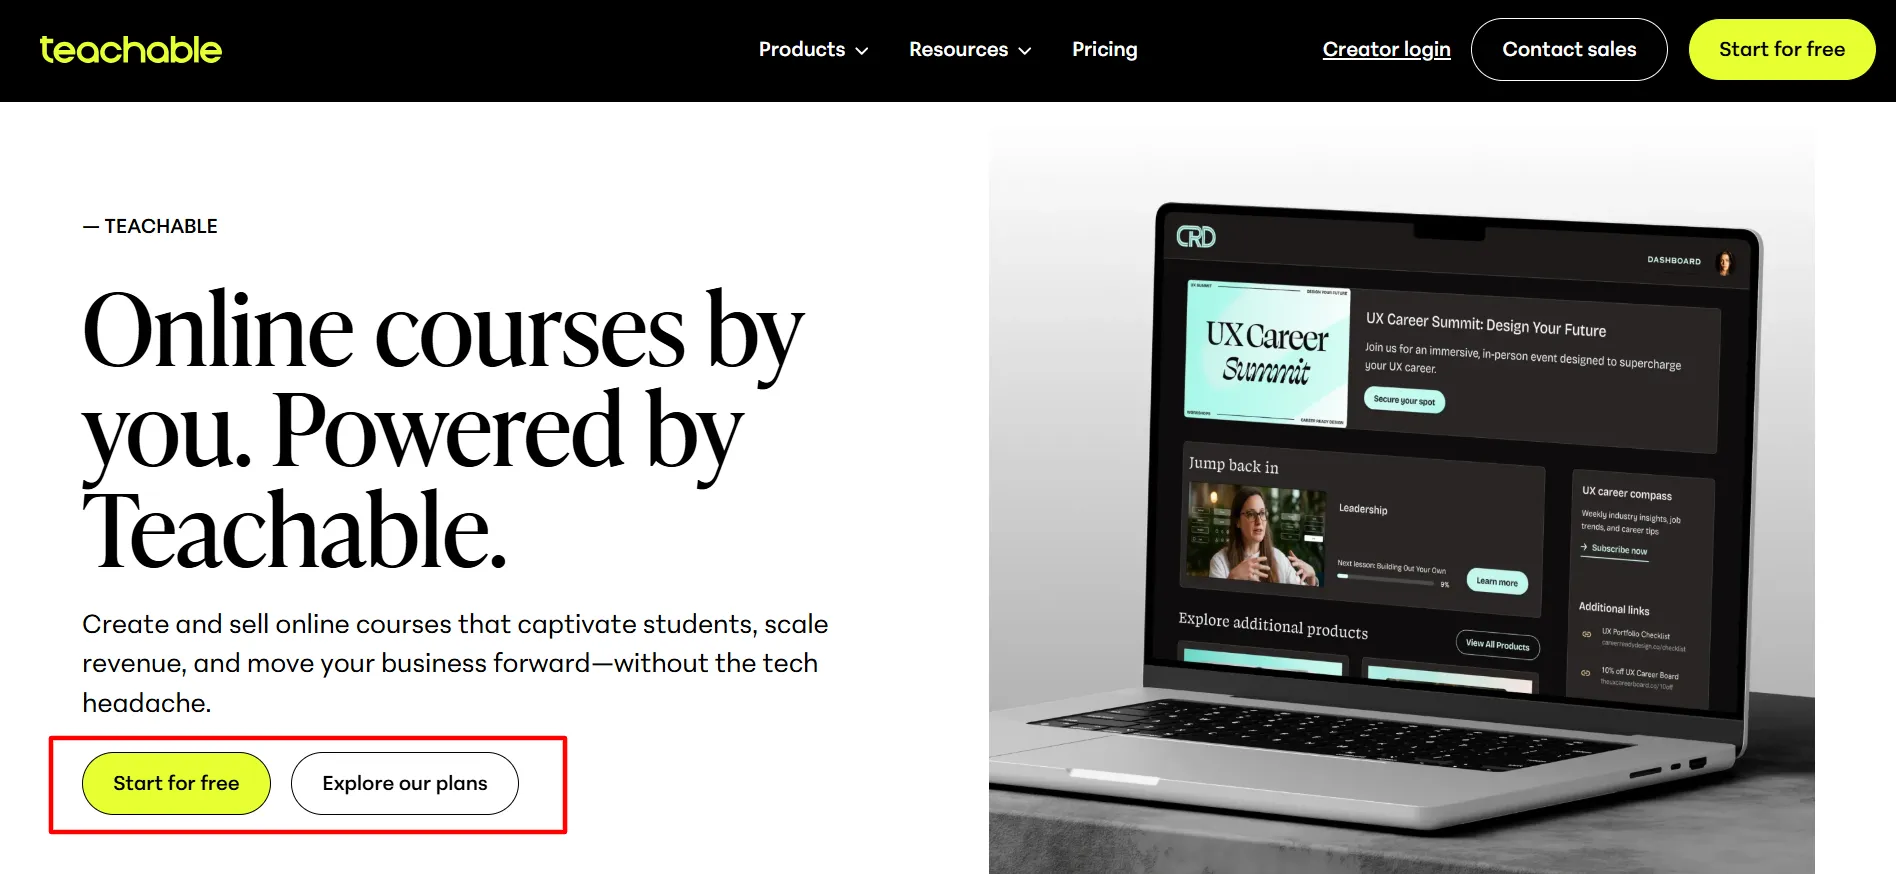Click the 'Additional links' heading

1614,608
